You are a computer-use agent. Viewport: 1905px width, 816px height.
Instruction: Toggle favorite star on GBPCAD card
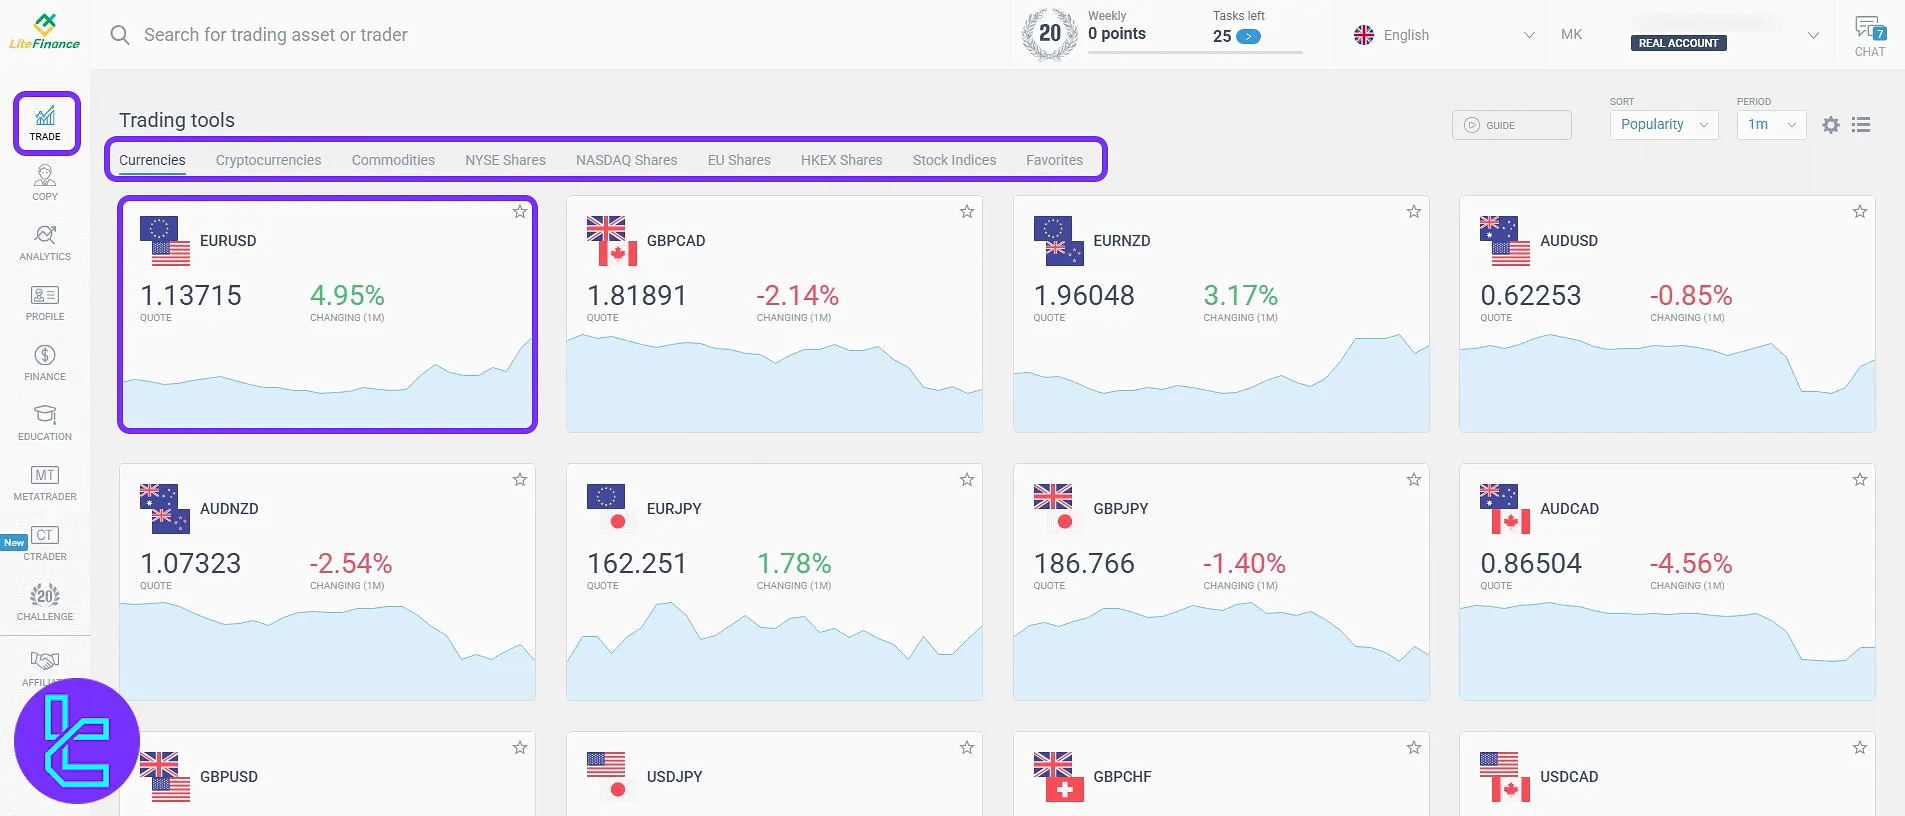967,212
